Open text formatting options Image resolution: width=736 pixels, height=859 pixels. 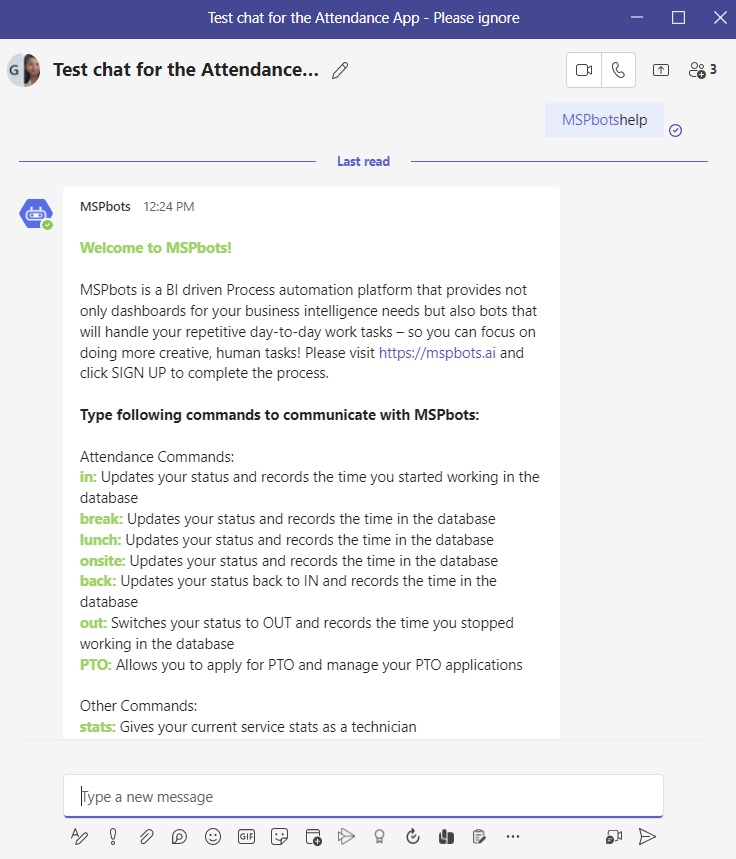click(79, 836)
